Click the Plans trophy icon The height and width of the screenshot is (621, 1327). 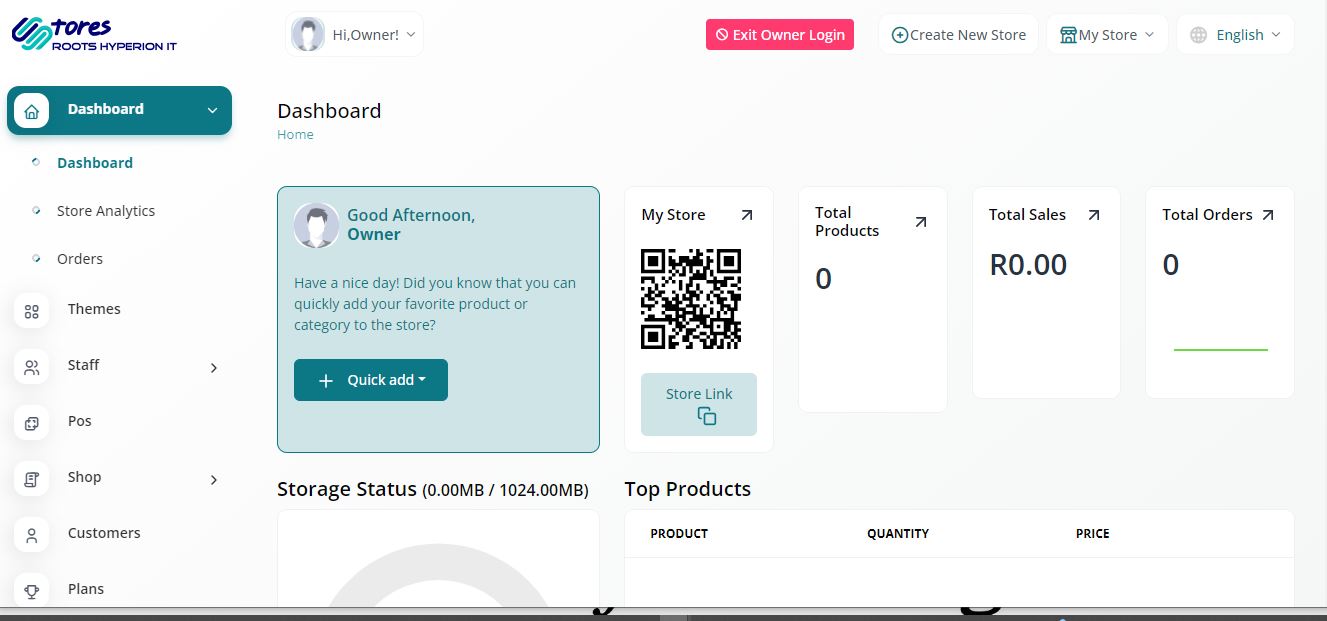31,591
